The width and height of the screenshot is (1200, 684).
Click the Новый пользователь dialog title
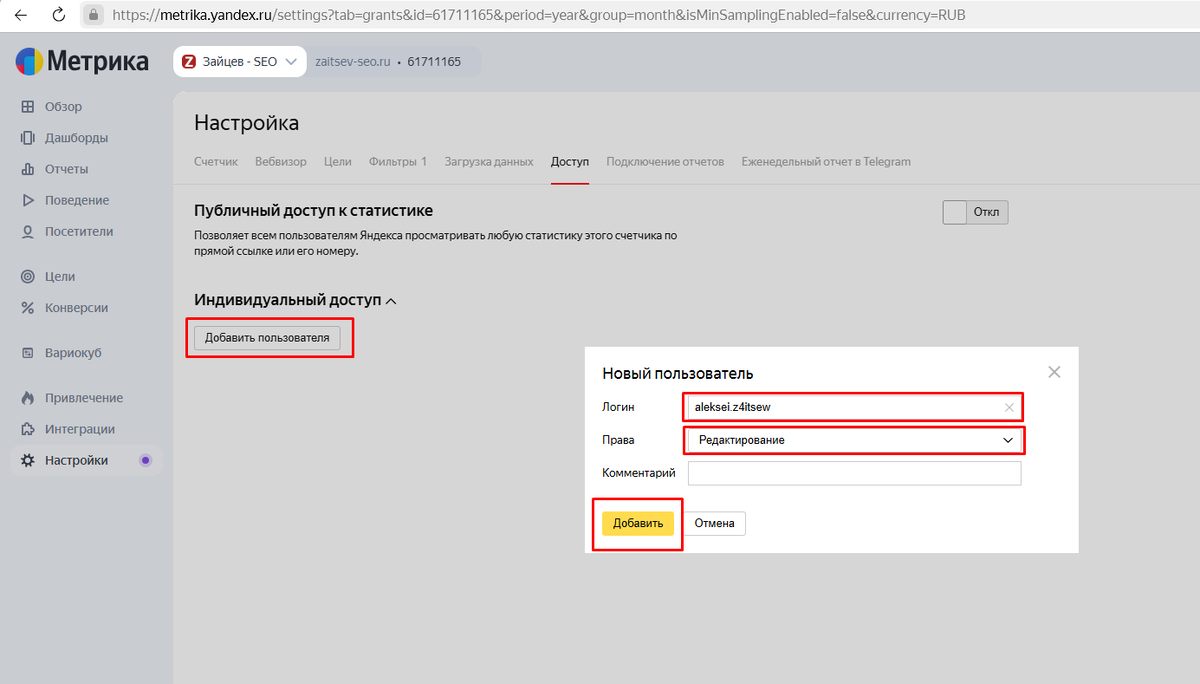[x=677, y=374]
